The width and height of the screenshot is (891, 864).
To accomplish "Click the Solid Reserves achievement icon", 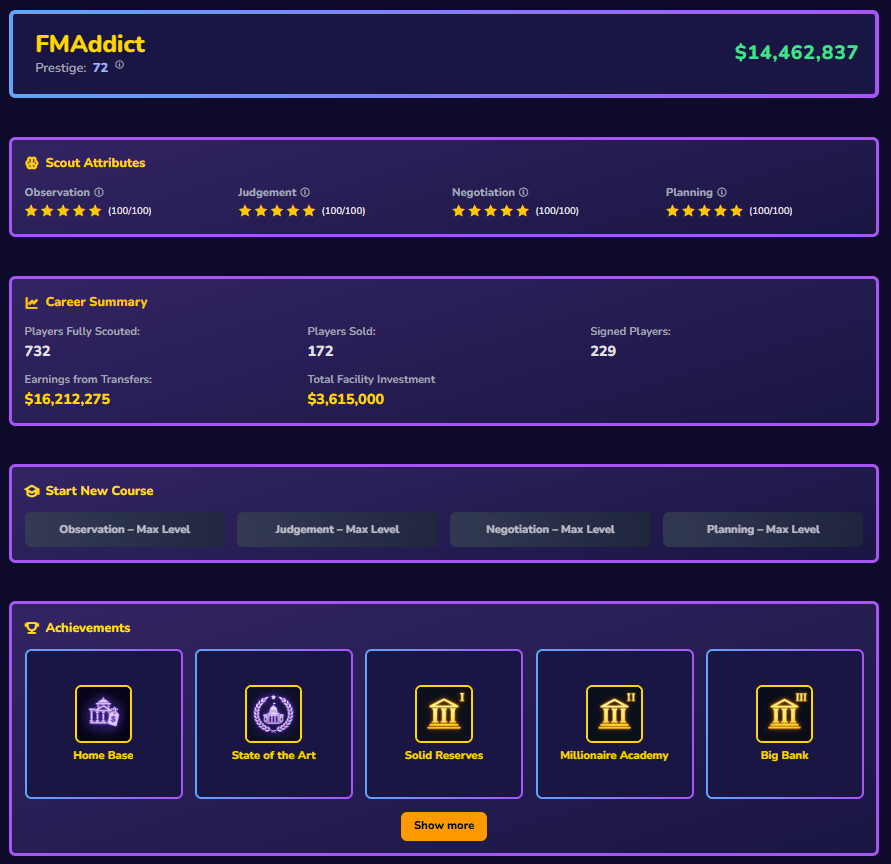I will coord(443,713).
